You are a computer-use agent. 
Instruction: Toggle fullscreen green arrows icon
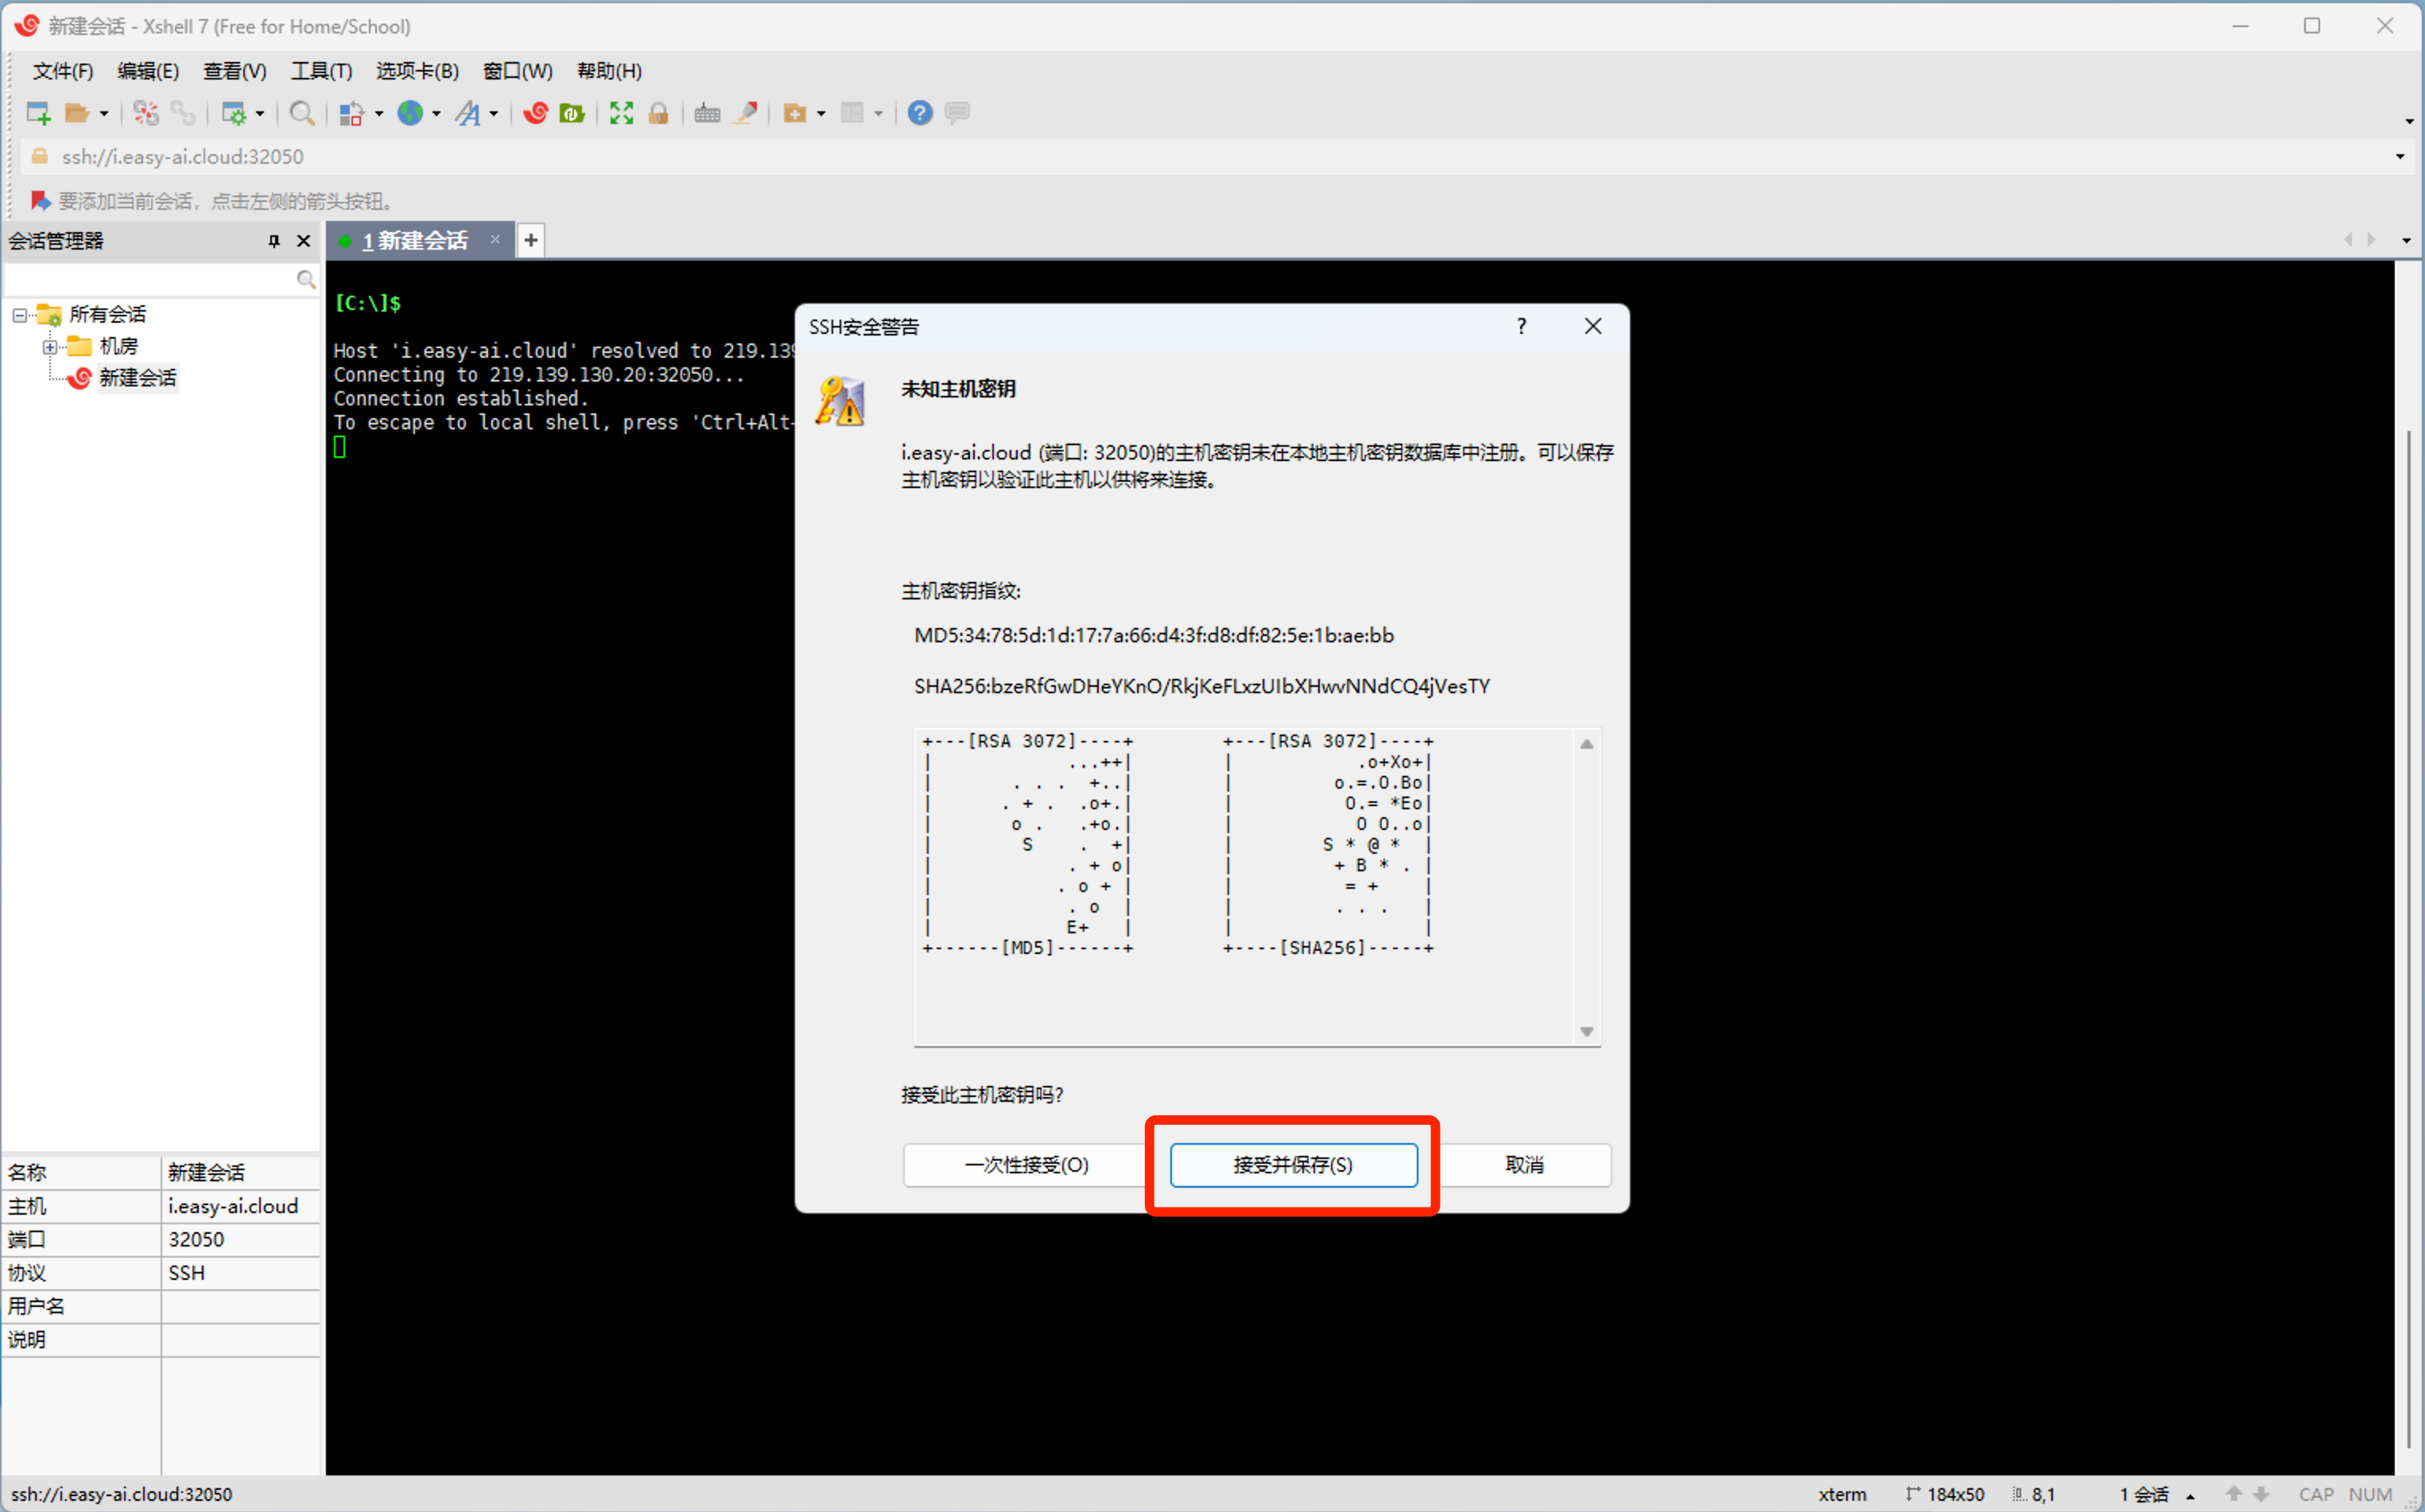coord(621,113)
